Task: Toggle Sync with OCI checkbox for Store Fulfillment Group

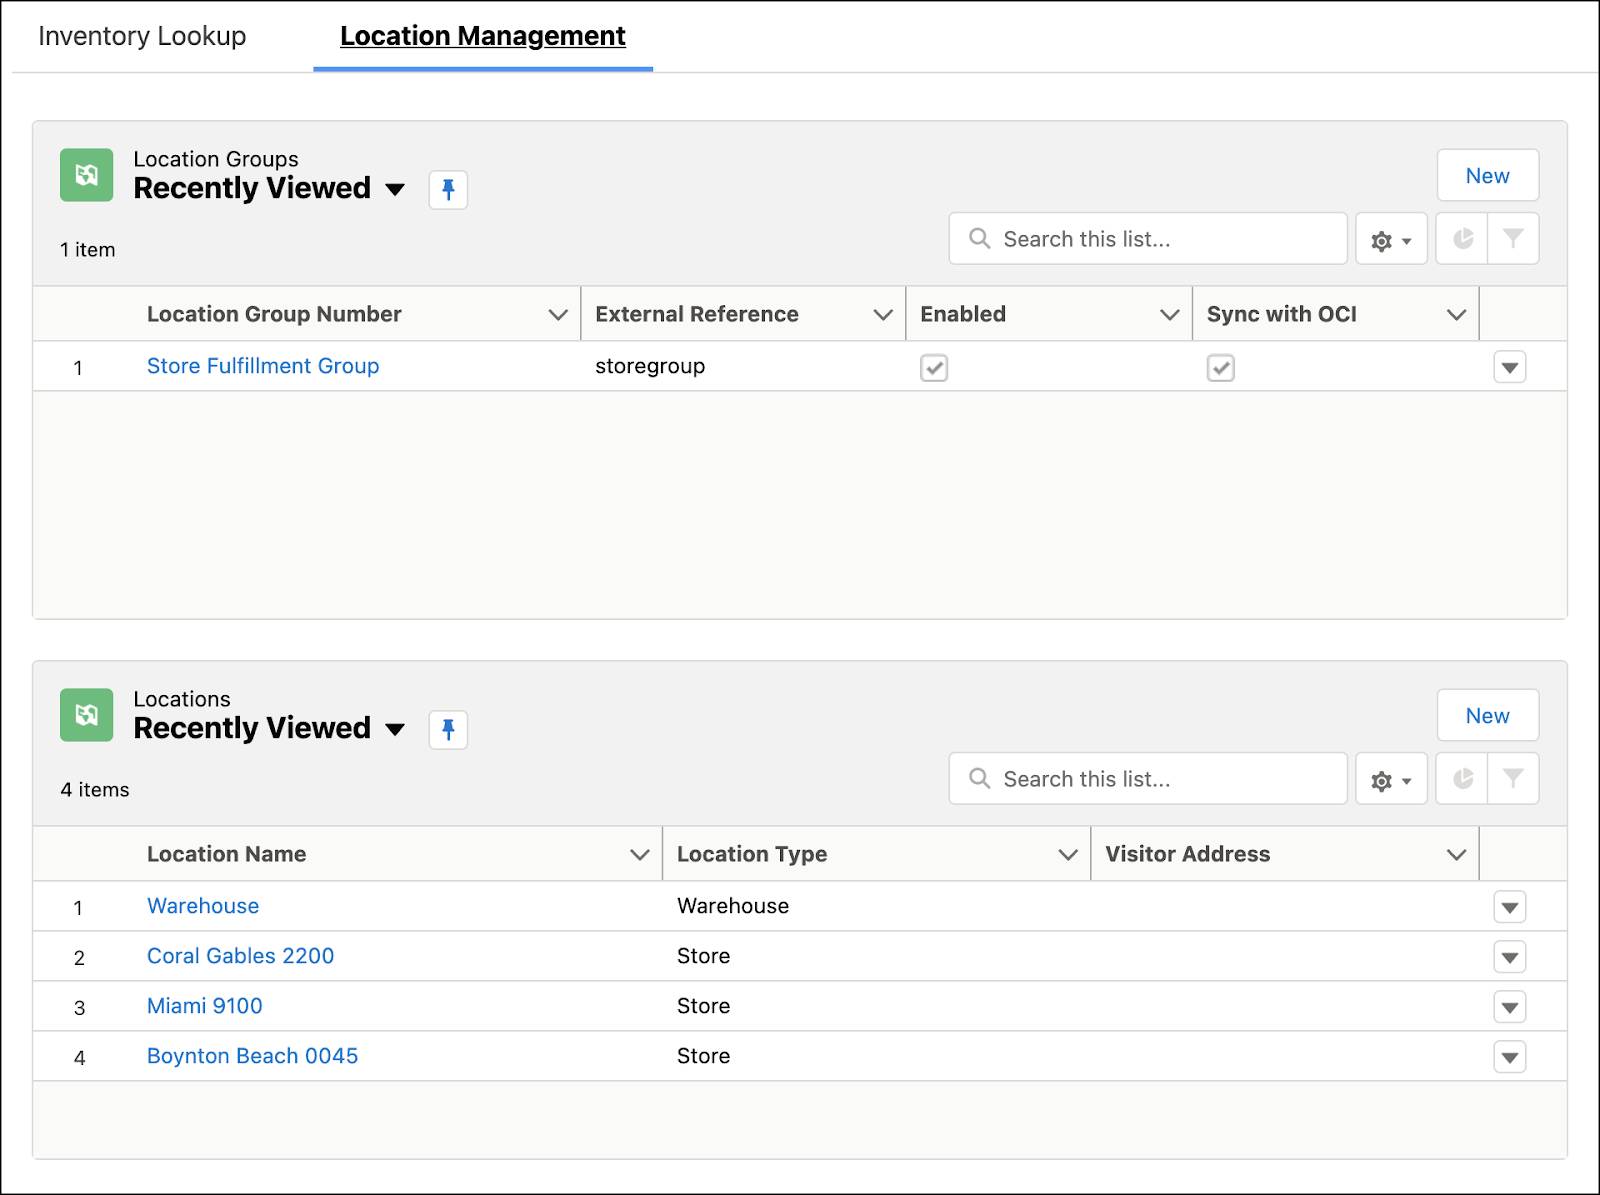Action: click(x=1221, y=368)
